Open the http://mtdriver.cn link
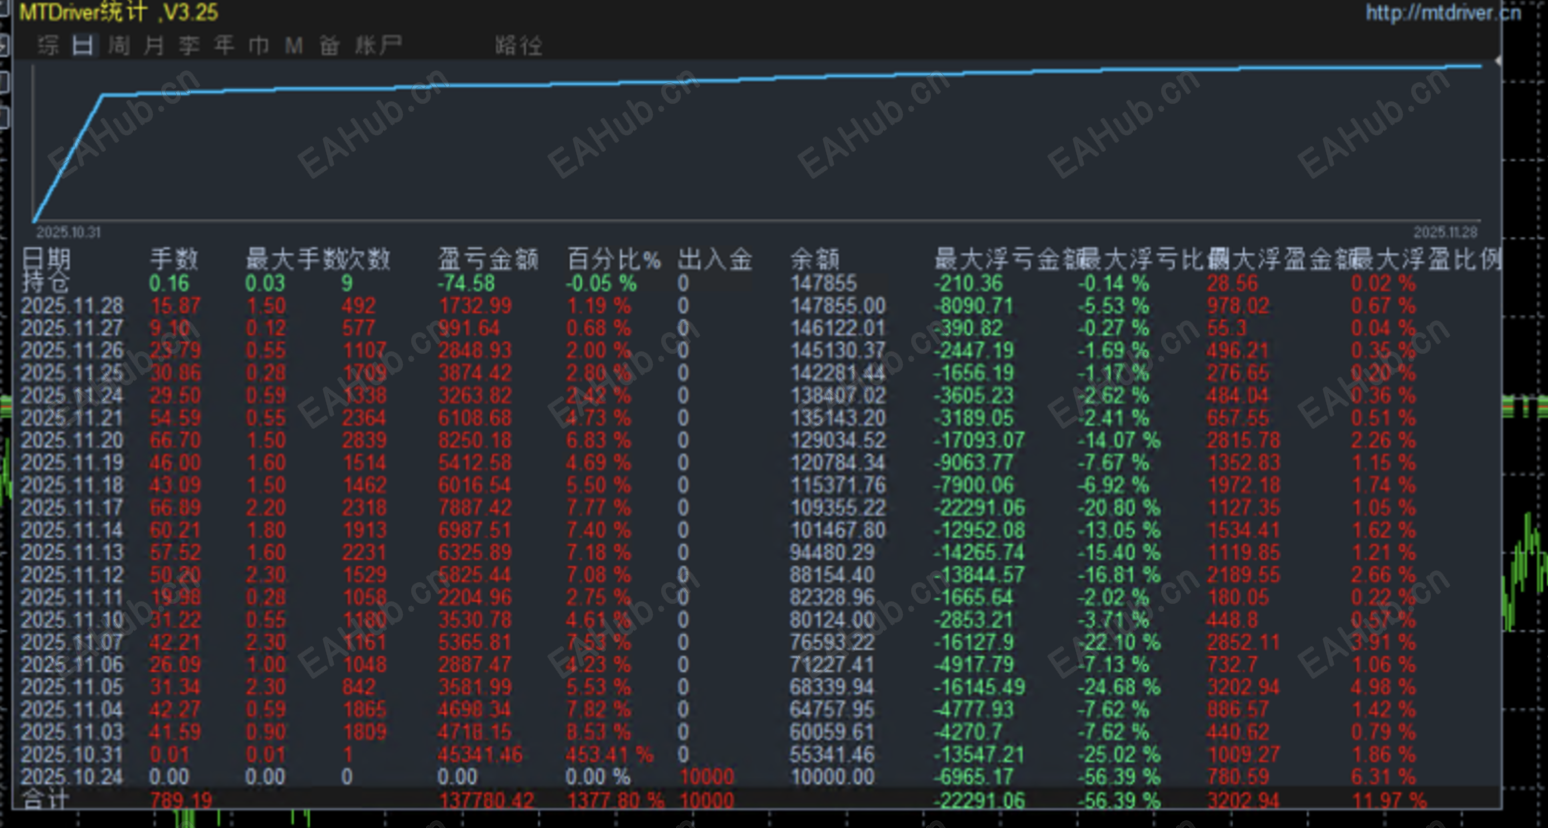The image size is (1548, 828). [1443, 13]
